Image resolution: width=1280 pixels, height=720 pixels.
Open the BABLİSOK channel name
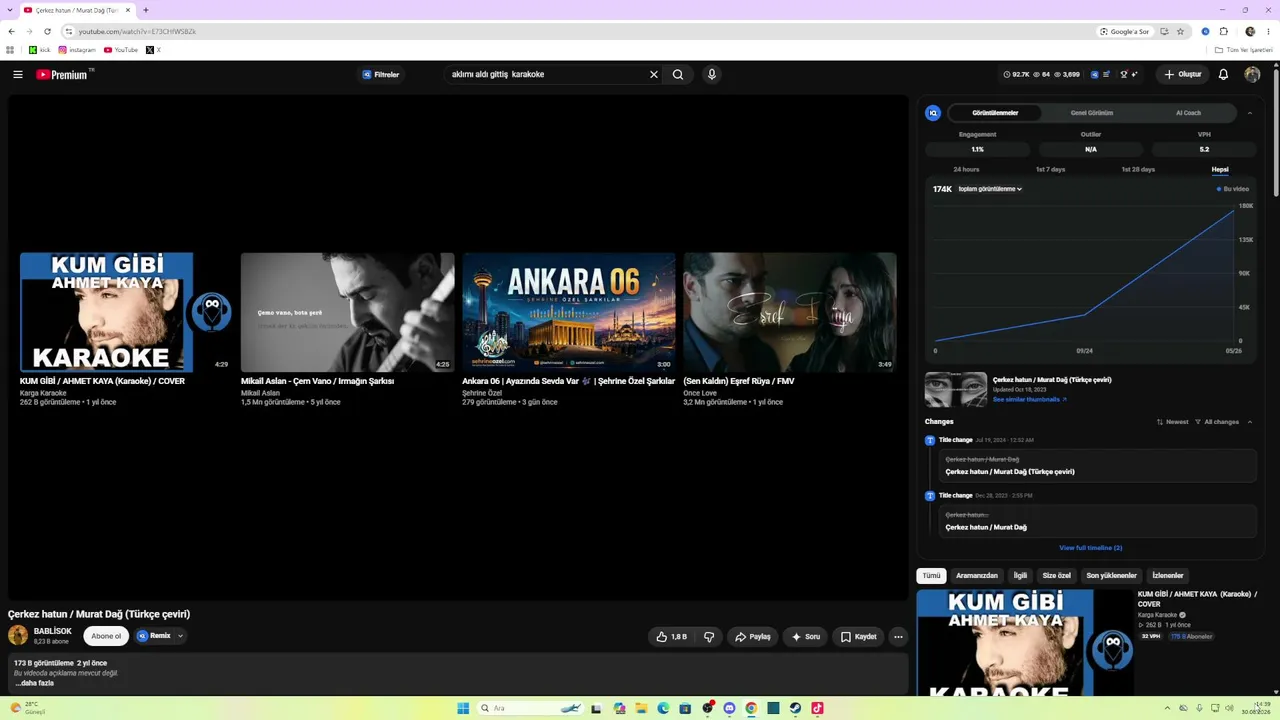click(53, 631)
